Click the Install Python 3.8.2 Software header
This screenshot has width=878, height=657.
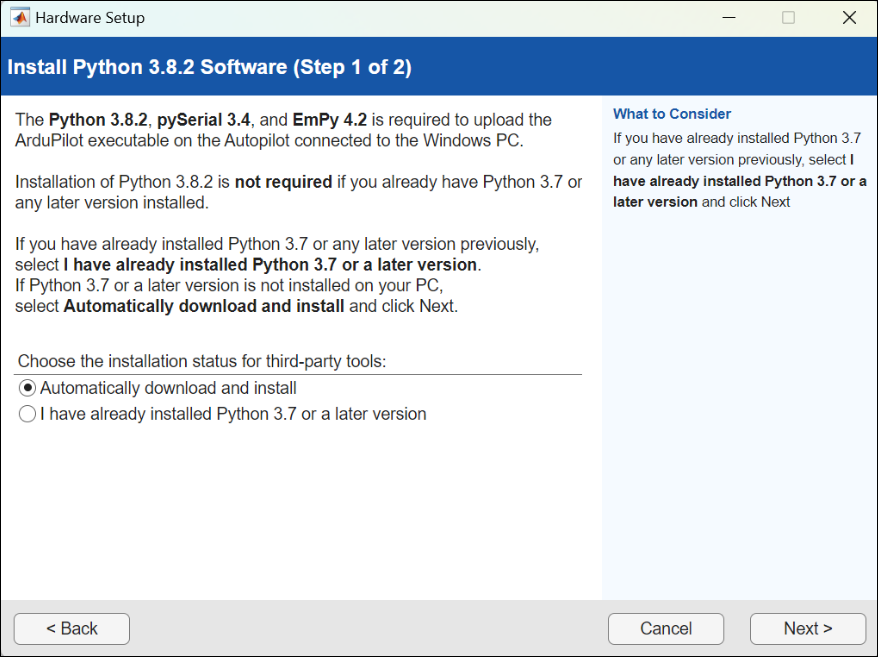209,68
